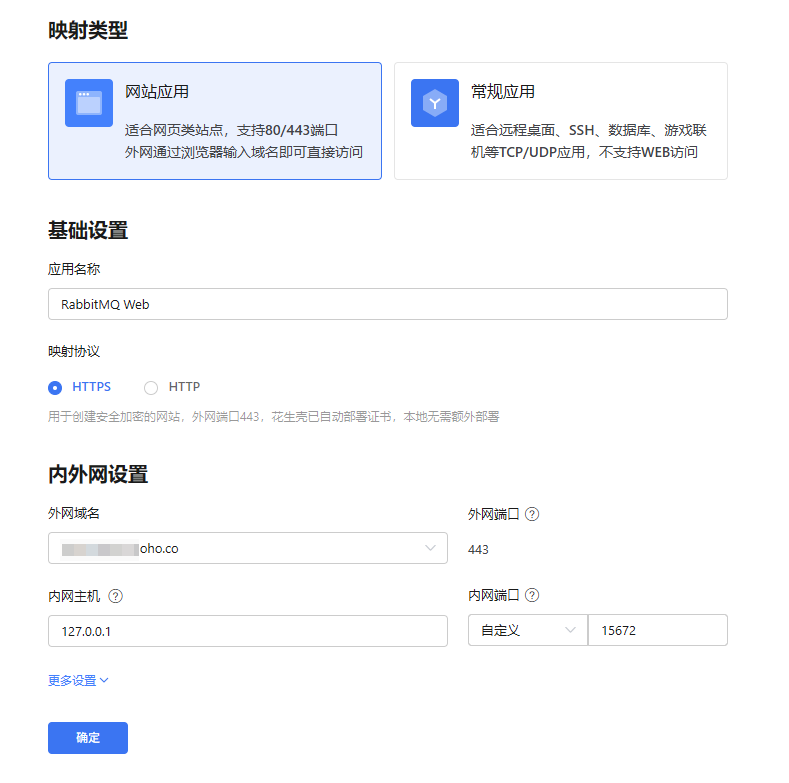The image size is (789, 783).
Task: Click the 基础设置 heading
Action: tap(88, 230)
